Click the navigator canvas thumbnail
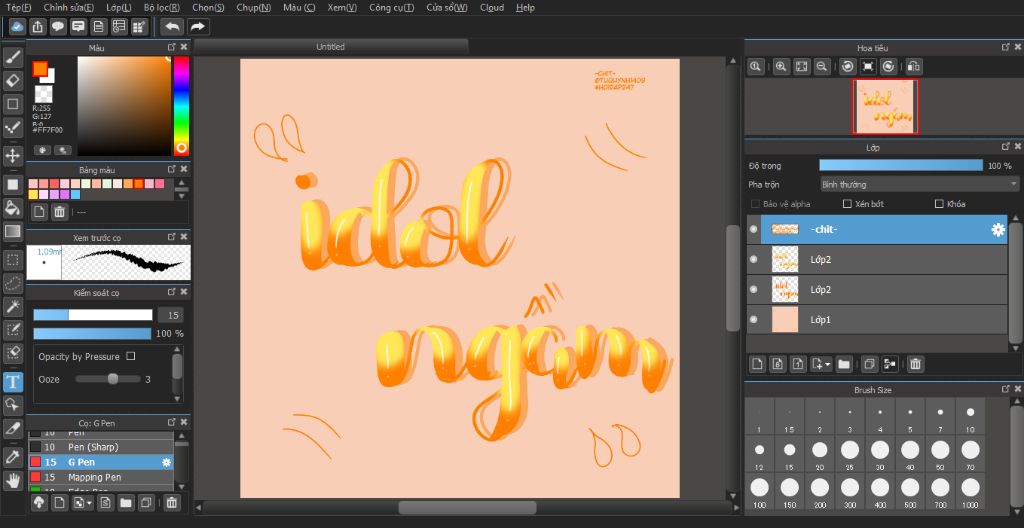 (x=886, y=107)
